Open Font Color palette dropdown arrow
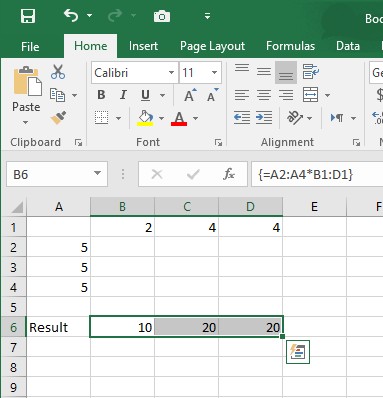 pyautogui.click(x=196, y=118)
